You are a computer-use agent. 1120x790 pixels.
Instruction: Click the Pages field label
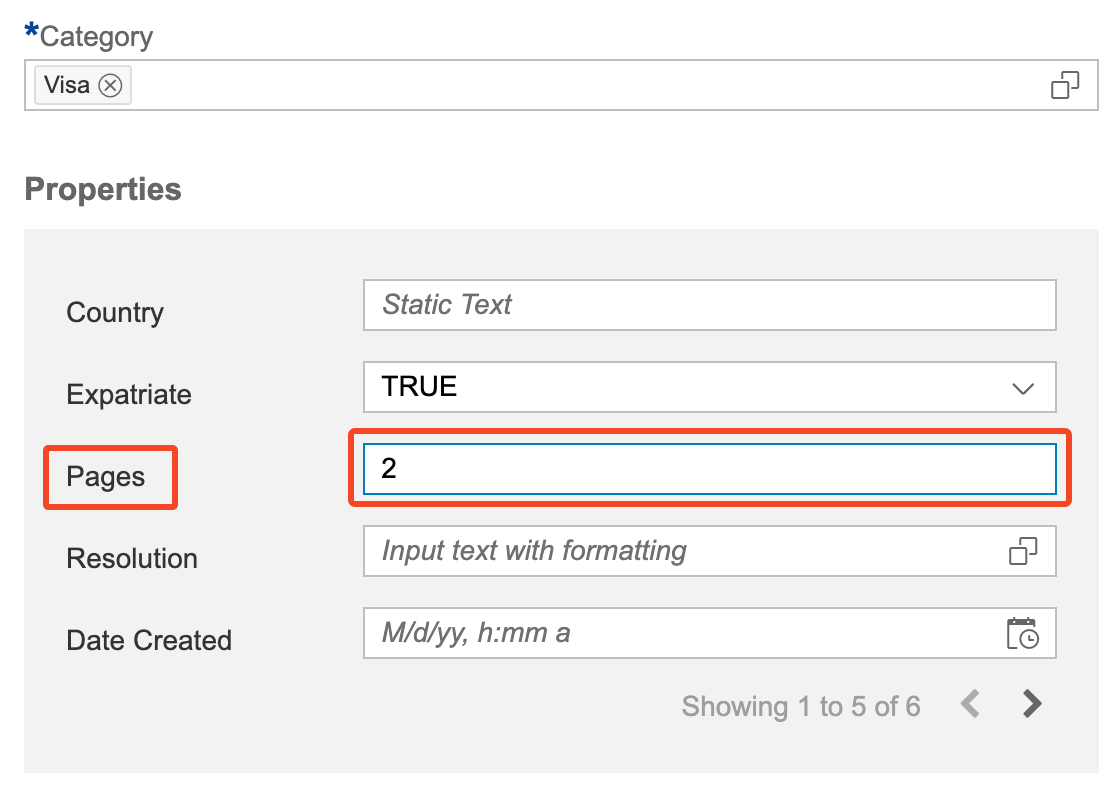[106, 477]
